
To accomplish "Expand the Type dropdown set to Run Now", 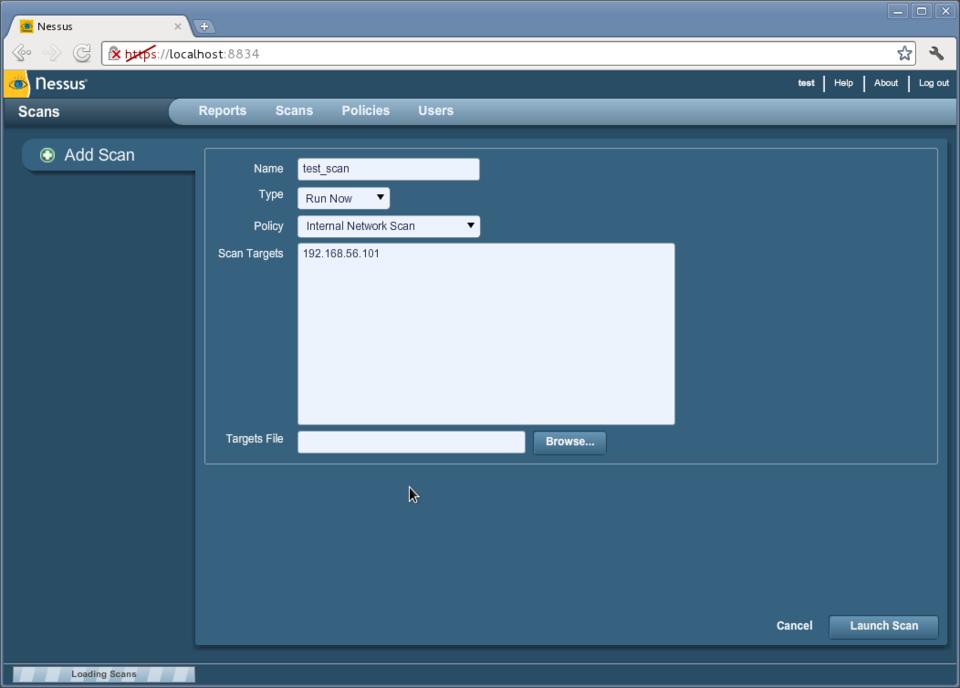I will pyautogui.click(x=343, y=198).
